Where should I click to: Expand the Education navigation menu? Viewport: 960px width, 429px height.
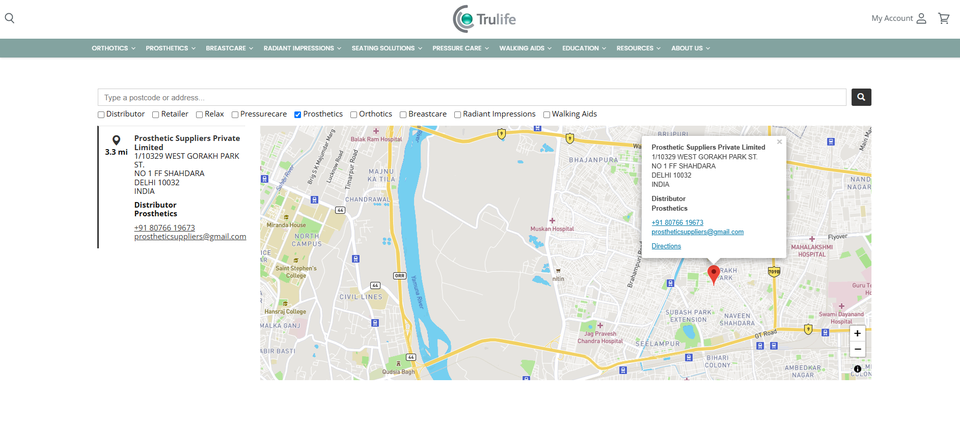pyautogui.click(x=584, y=48)
